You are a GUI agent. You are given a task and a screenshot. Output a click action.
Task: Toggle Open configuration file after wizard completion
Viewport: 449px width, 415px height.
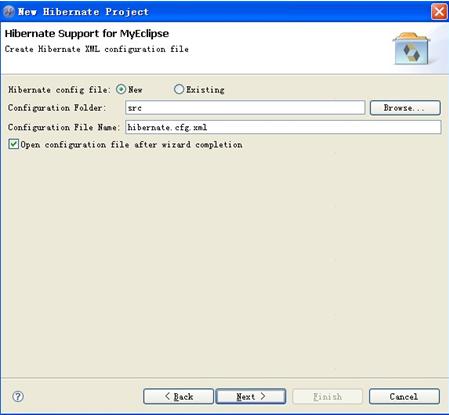14,144
